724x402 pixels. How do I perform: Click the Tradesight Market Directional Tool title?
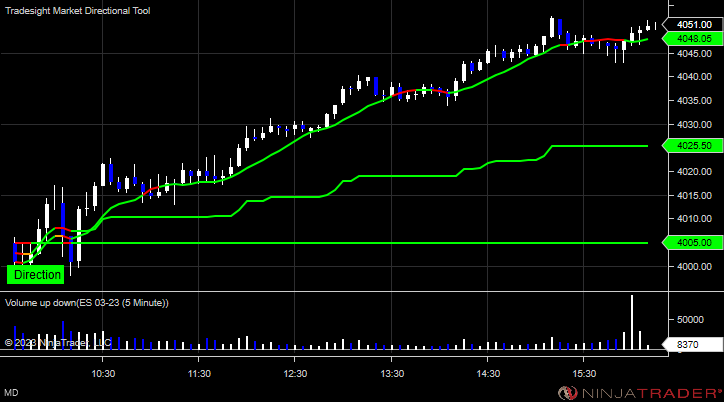tap(78, 11)
